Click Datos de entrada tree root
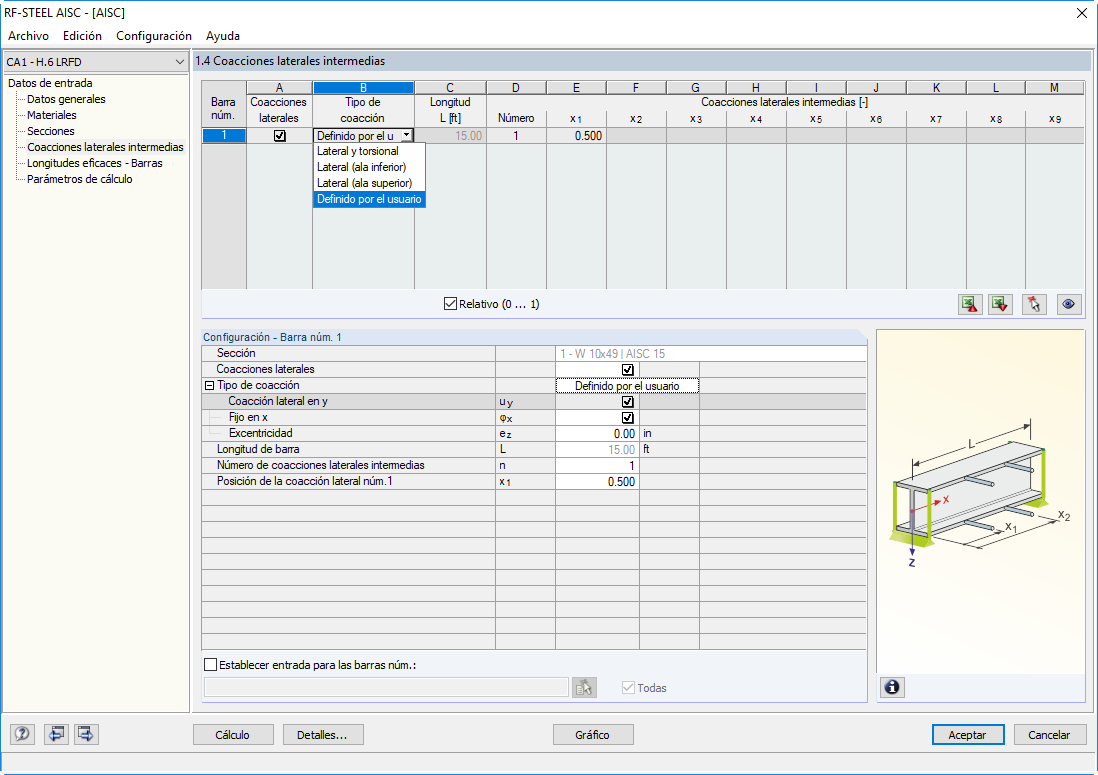Screen dimensions: 1098x775 (50, 83)
